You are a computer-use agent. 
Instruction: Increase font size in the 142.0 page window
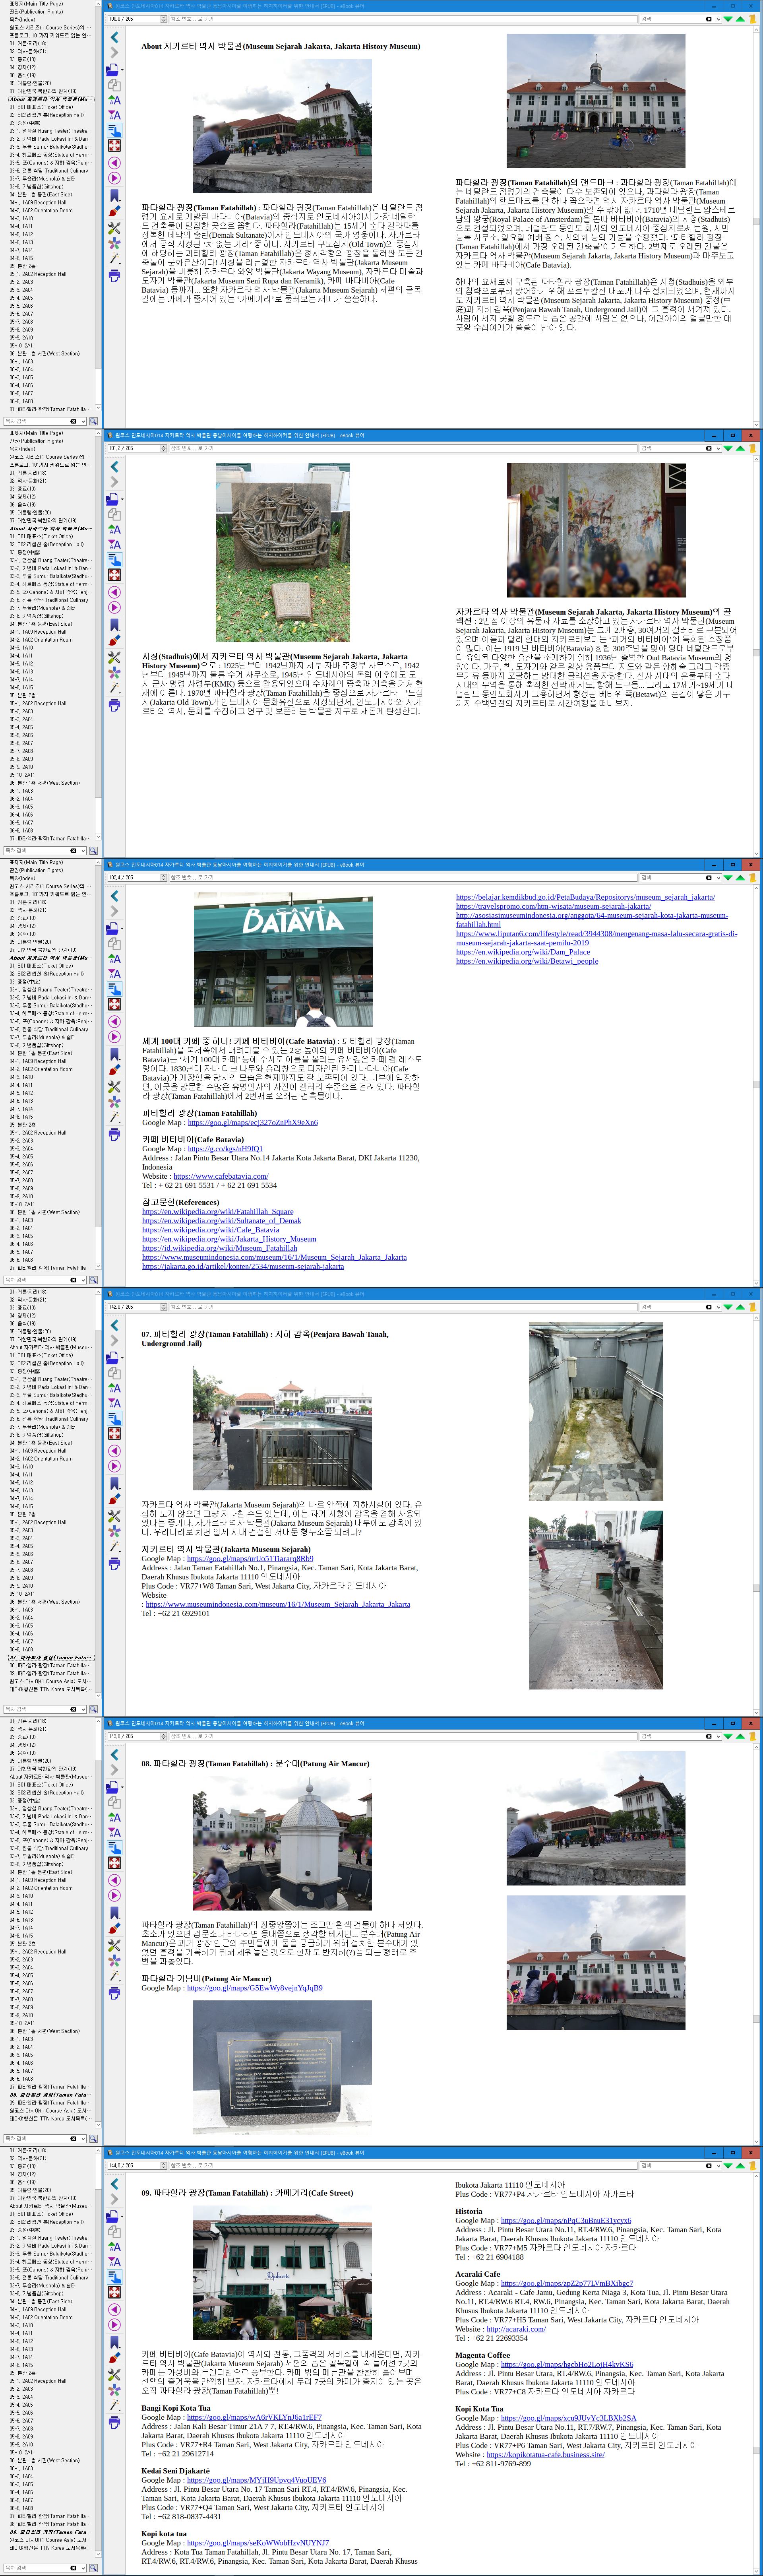[x=114, y=1388]
